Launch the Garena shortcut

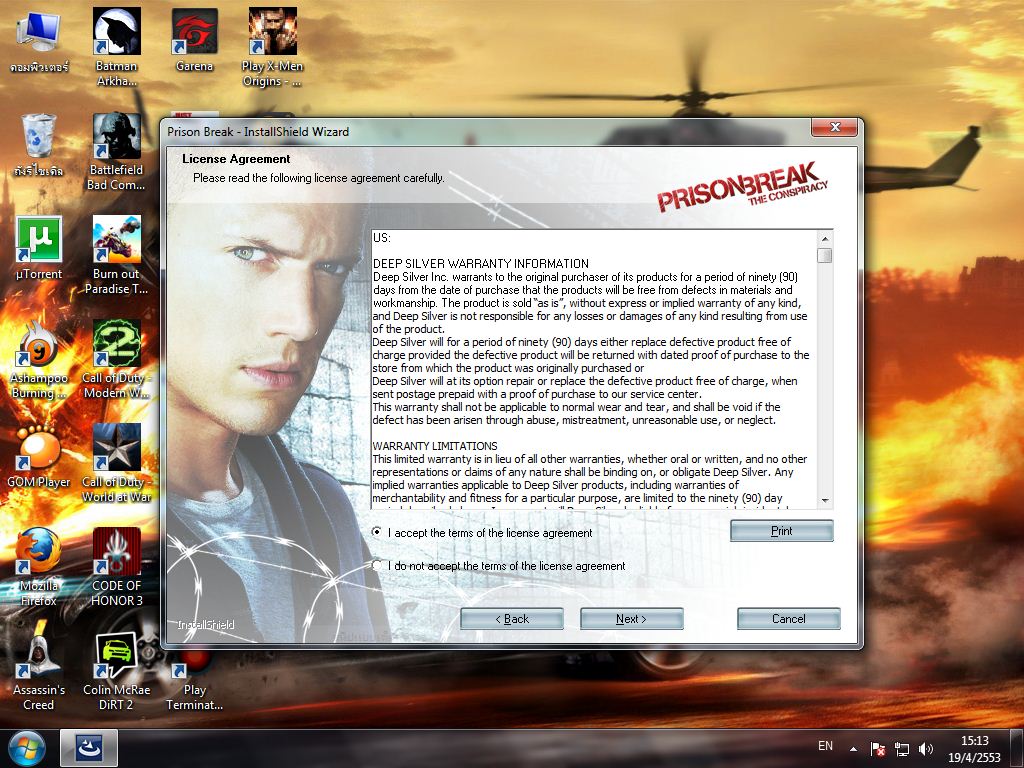click(195, 40)
